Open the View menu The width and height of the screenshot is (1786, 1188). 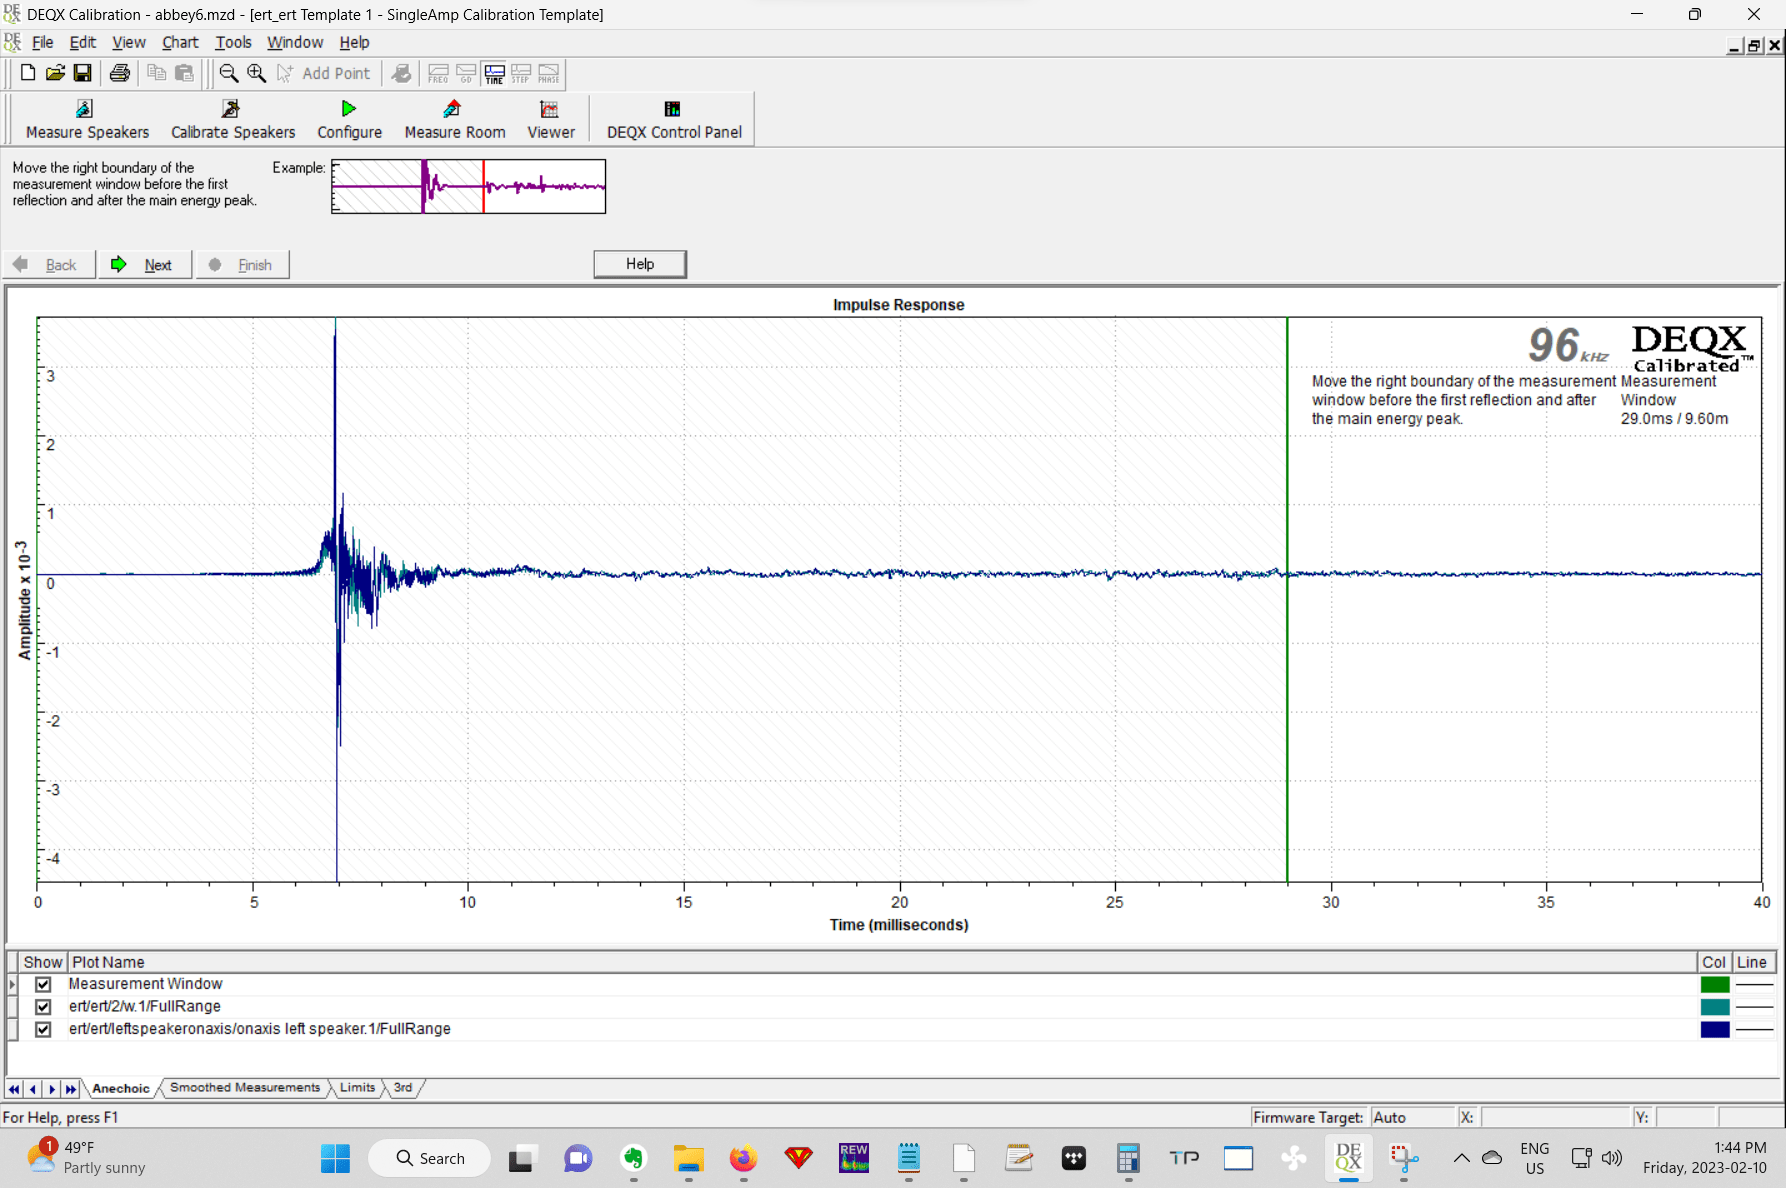[x=128, y=42]
